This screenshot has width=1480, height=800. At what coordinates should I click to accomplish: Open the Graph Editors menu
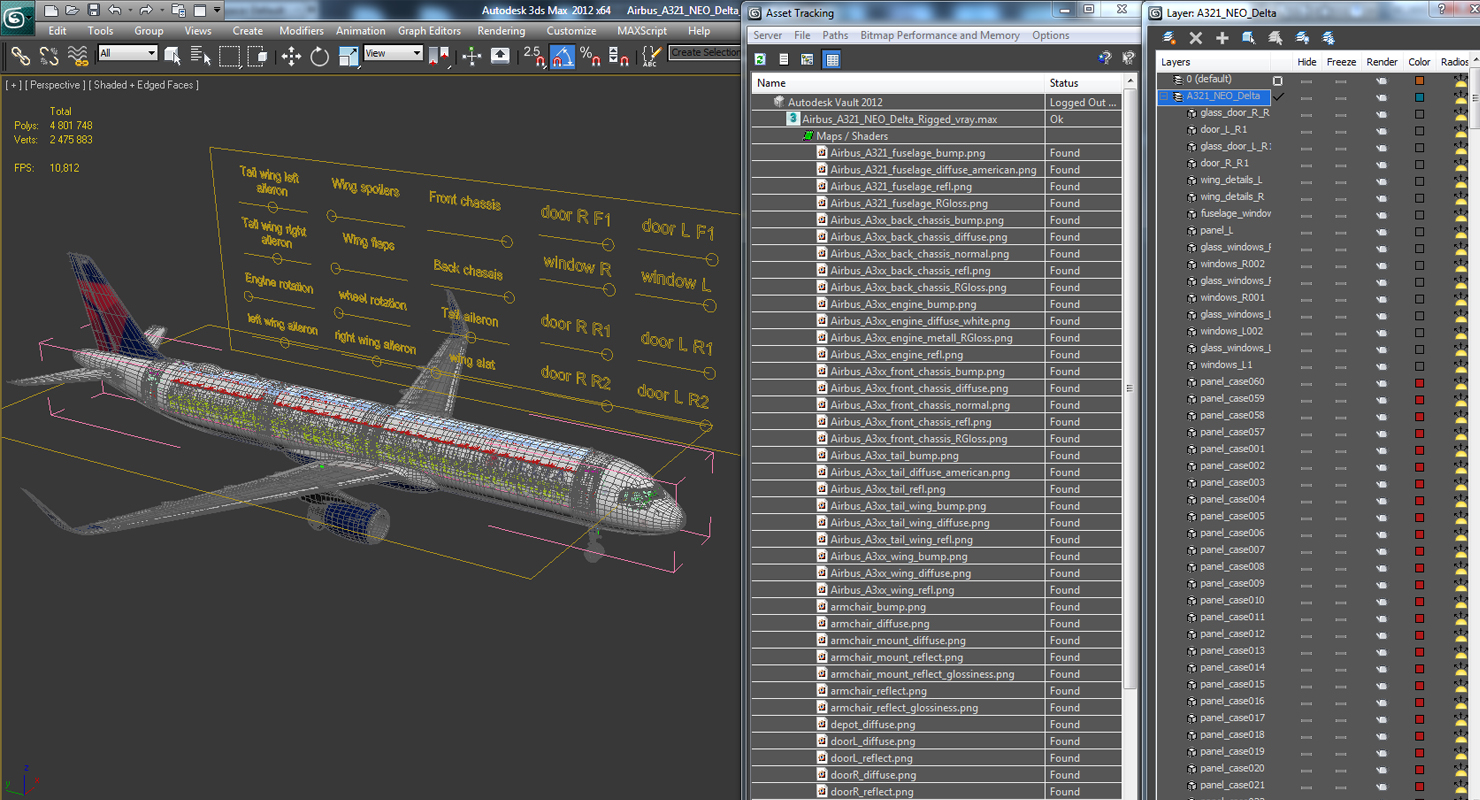pos(429,31)
